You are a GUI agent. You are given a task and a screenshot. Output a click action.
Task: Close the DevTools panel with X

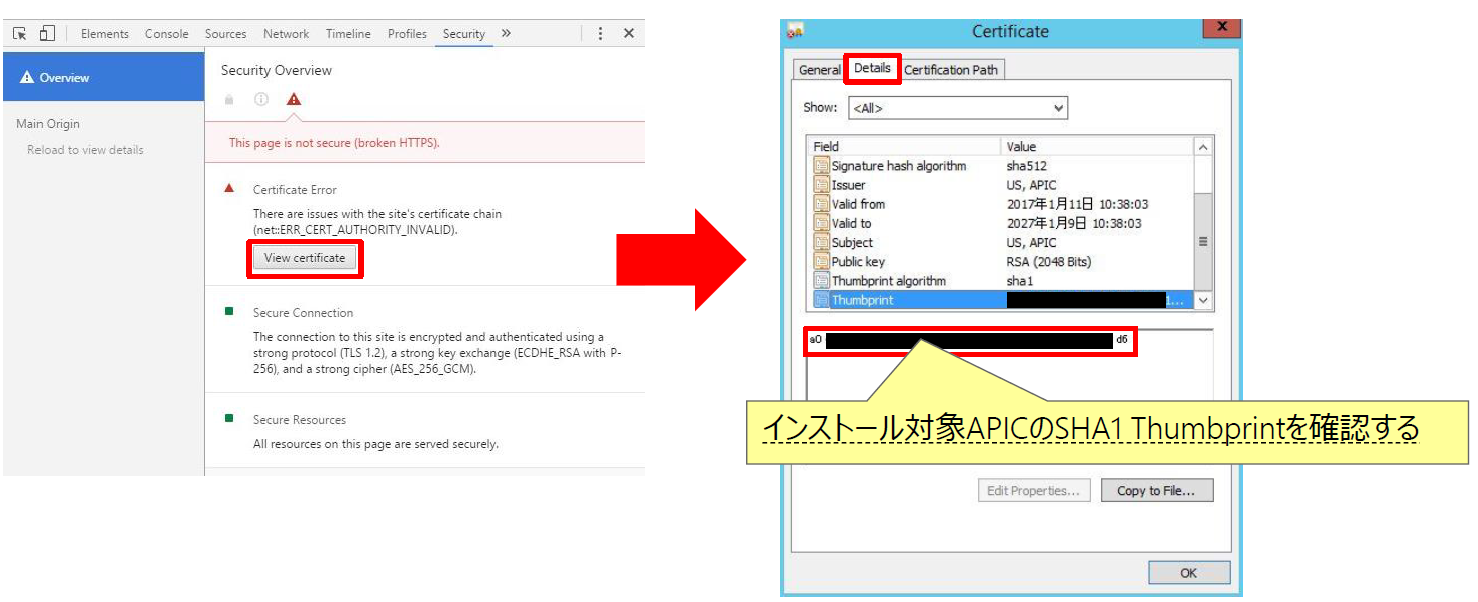click(629, 33)
